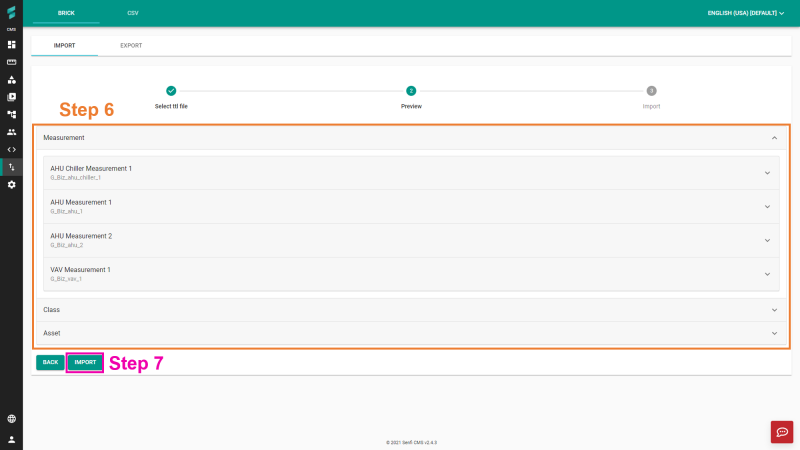This screenshot has height=450, width=800.
Task: Click step 3 Import circle
Action: coord(652,91)
